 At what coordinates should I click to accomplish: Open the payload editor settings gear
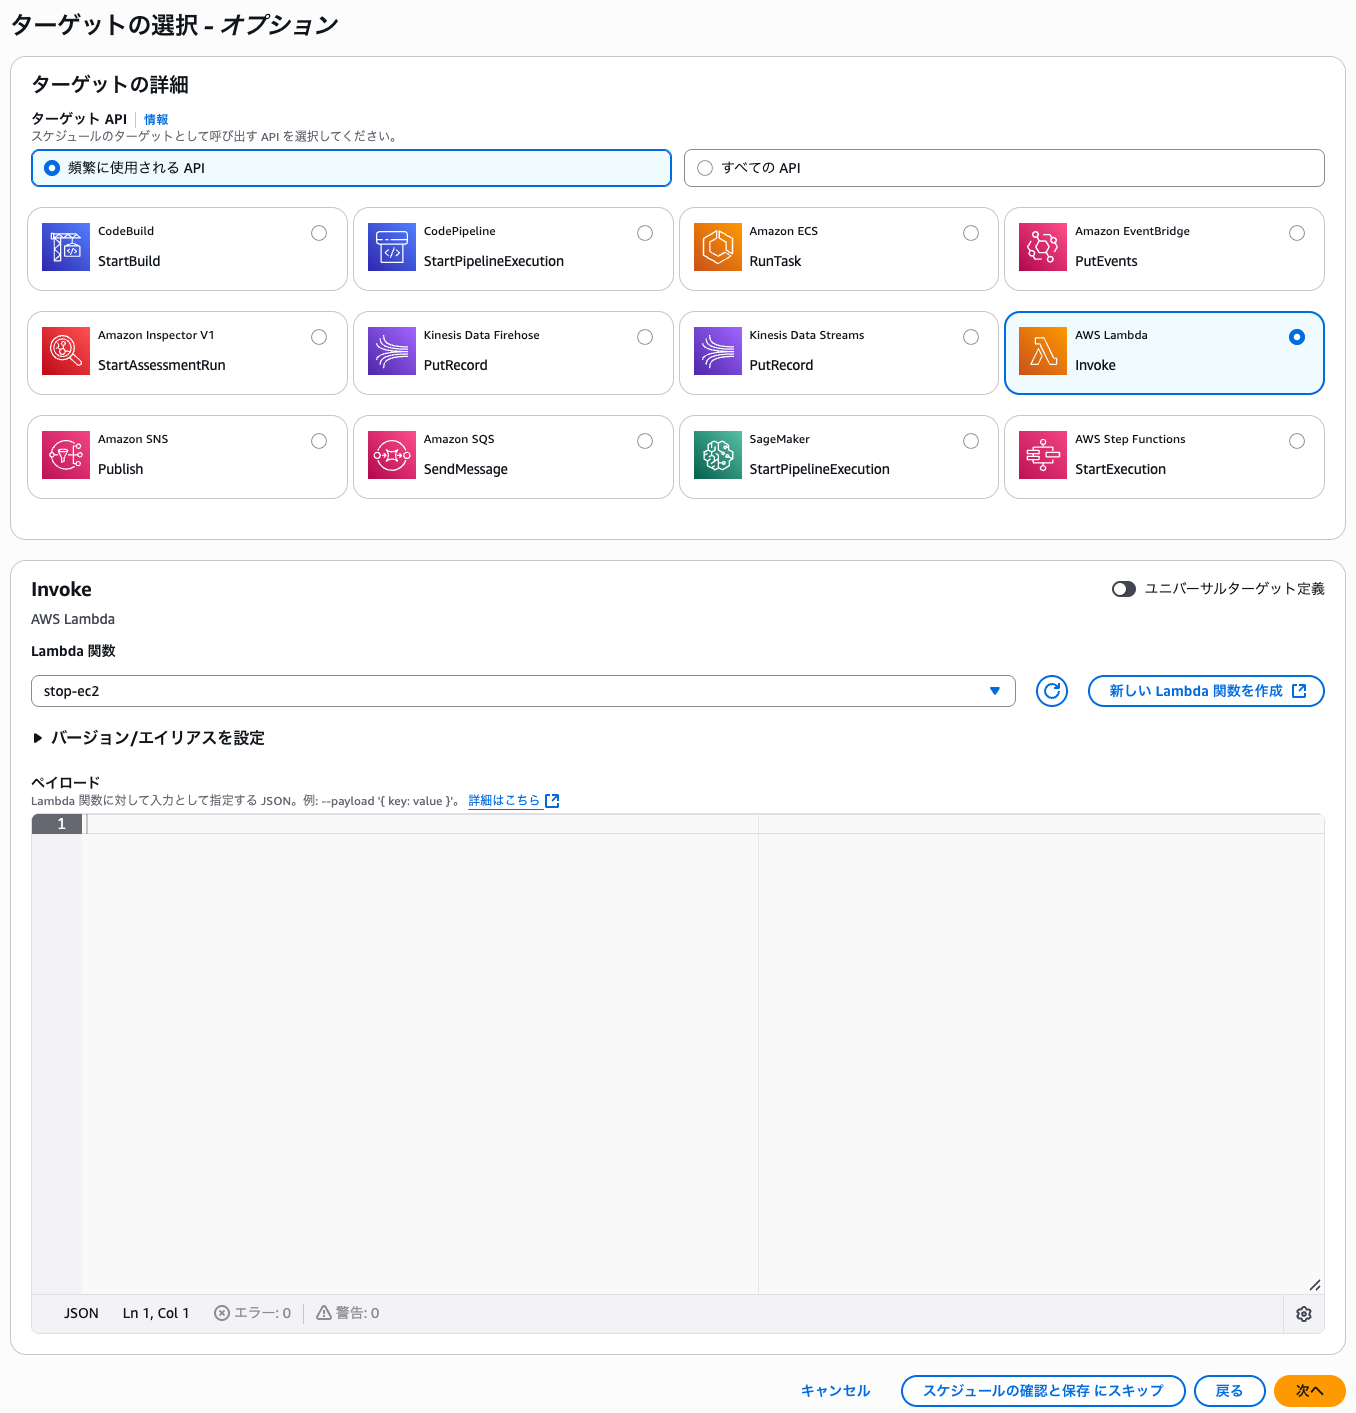click(1304, 1314)
